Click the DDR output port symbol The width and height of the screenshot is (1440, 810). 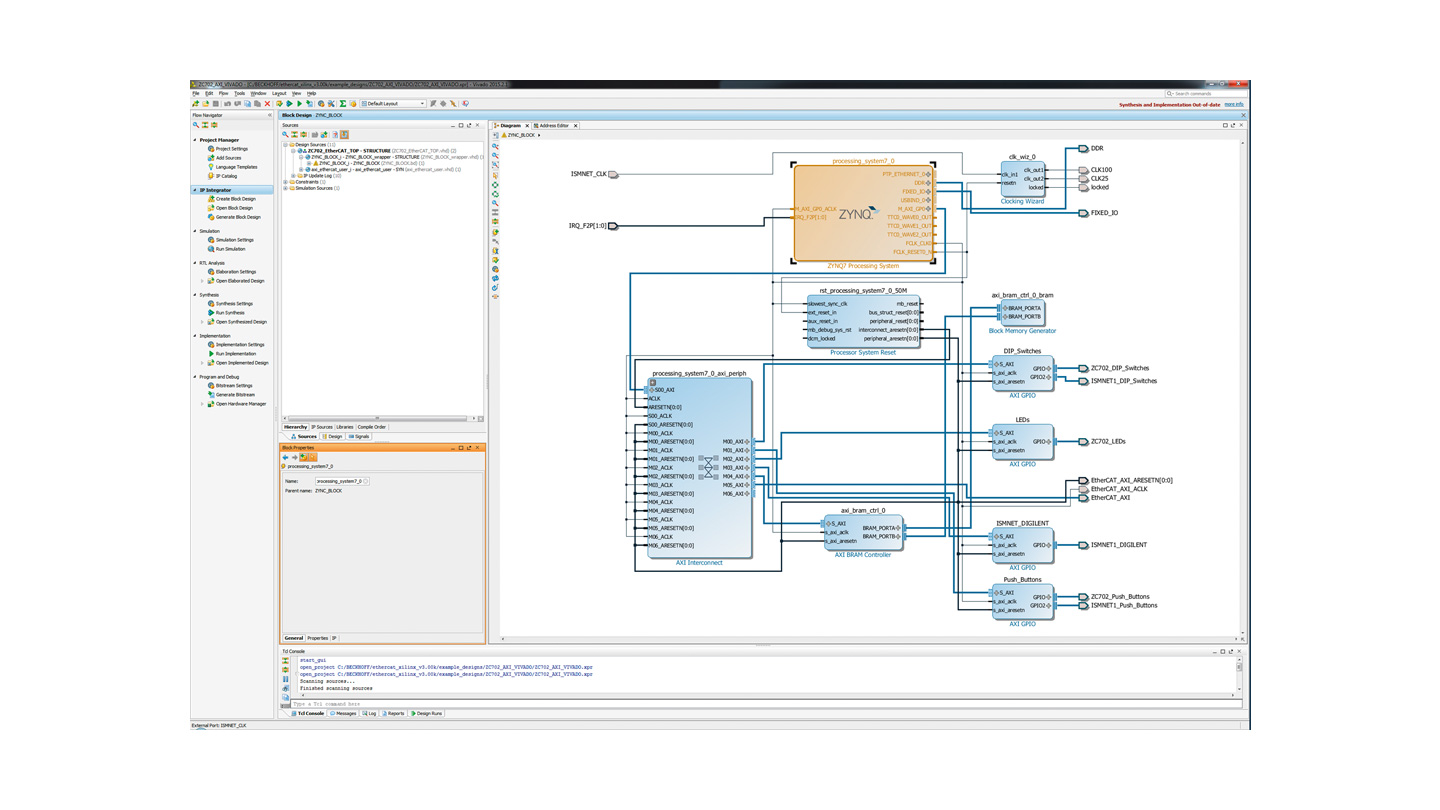(1083, 149)
